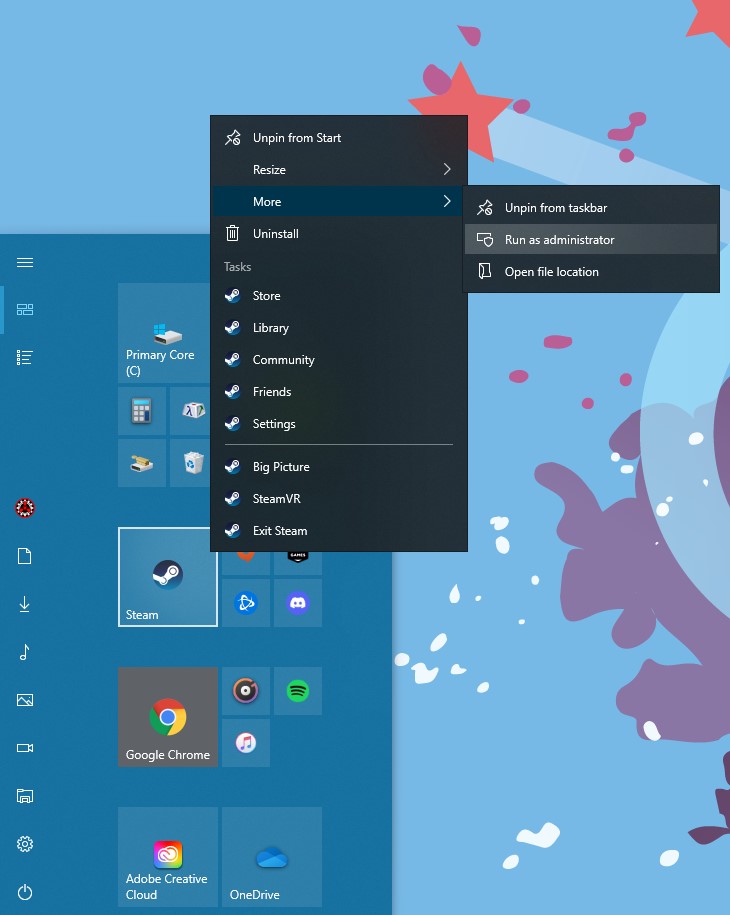Launch SteamVR from the task list

(x=339, y=498)
